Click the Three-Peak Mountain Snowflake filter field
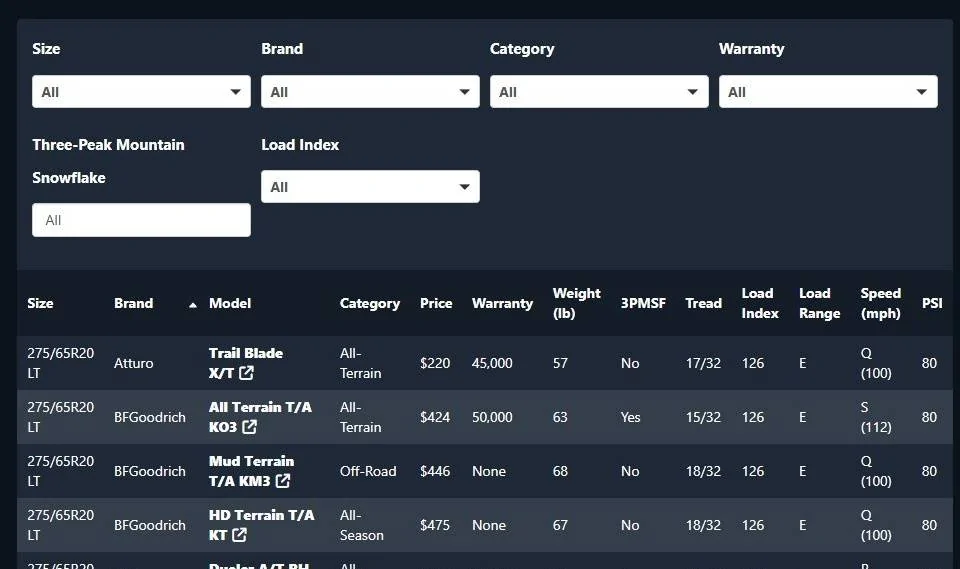The width and height of the screenshot is (960, 569). tap(141, 220)
